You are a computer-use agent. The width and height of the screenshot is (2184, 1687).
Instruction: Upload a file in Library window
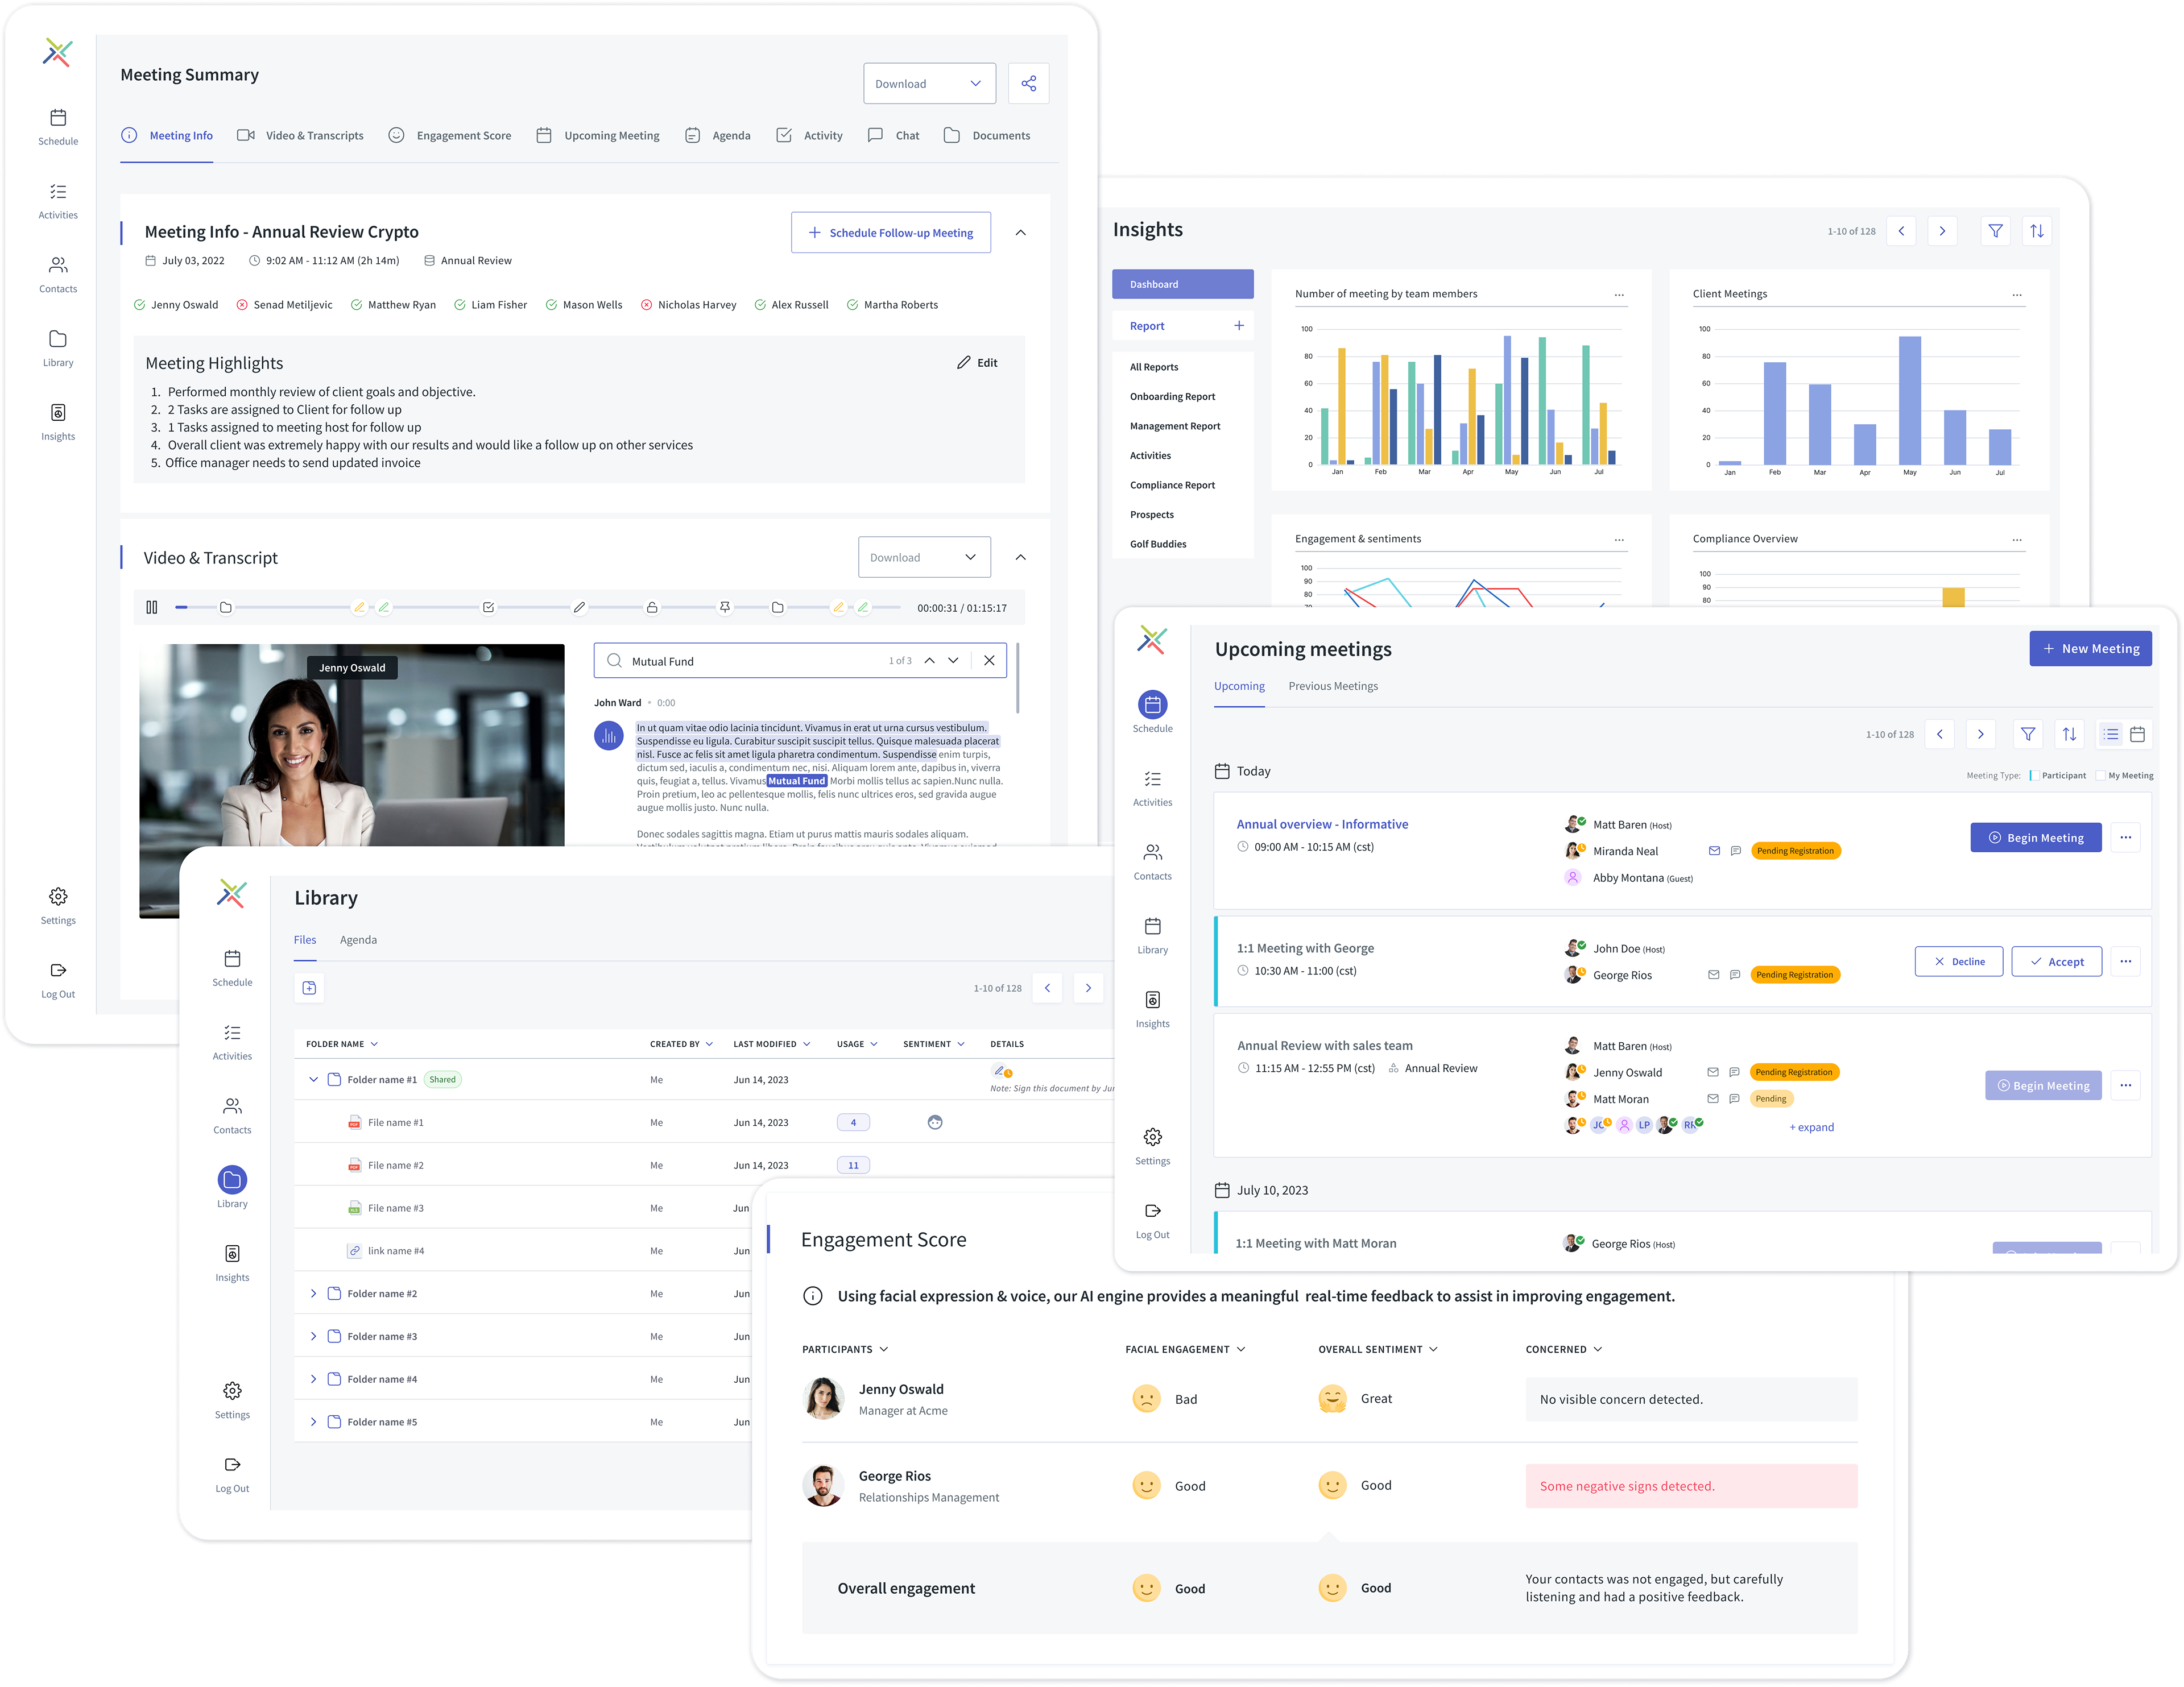pos(309,988)
